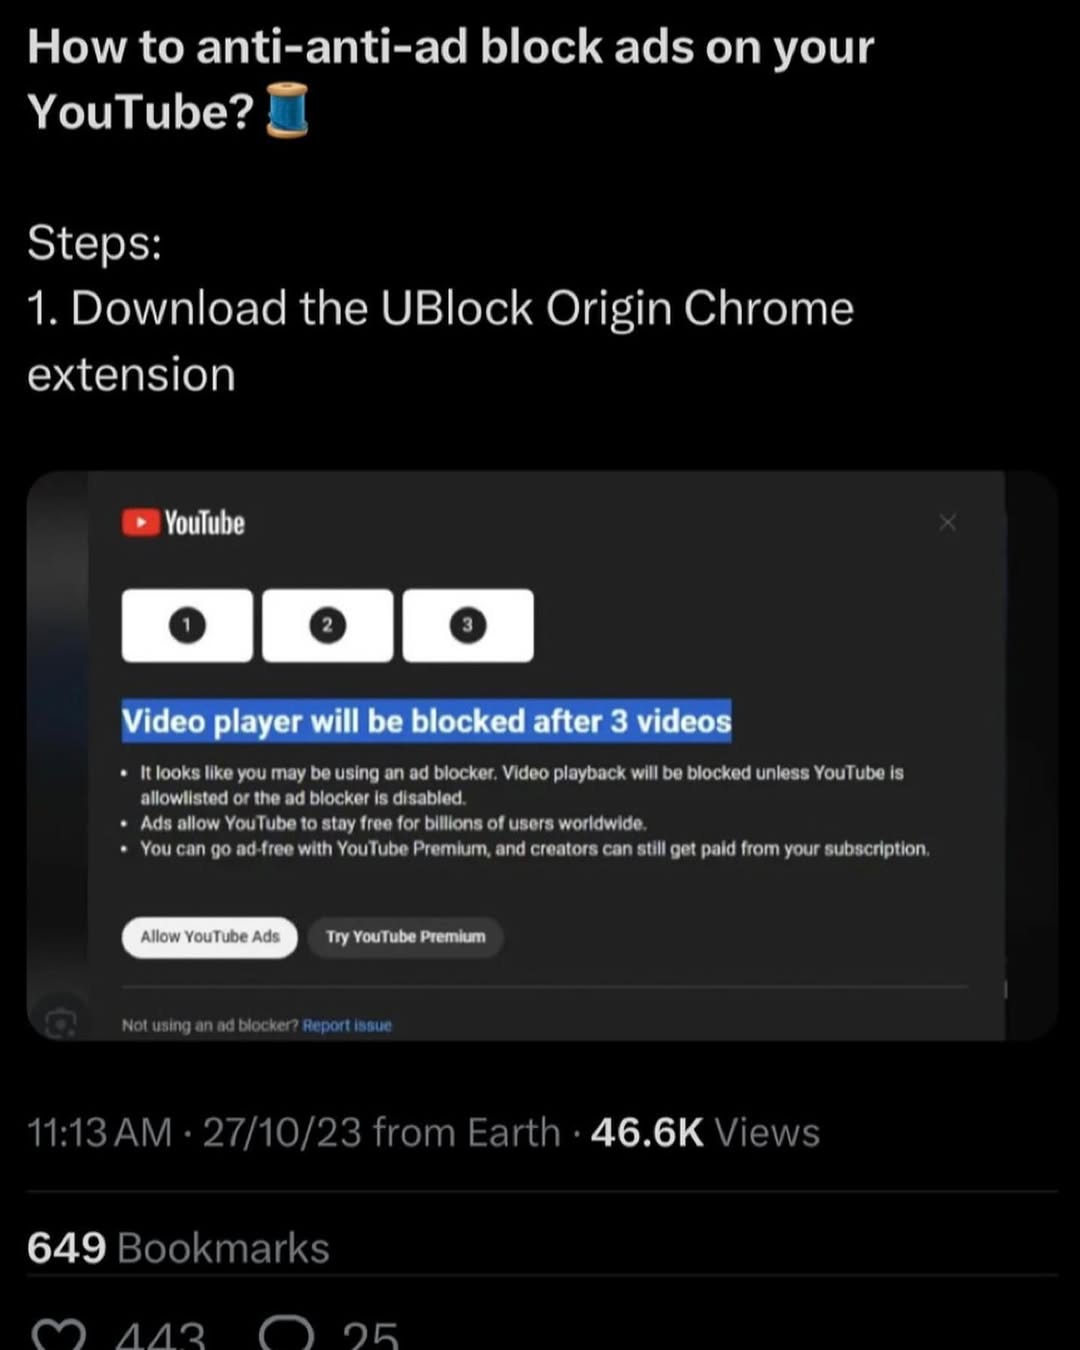The width and height of the screenshot is (1080, 1350).
Task: Click the Allow YouTube Ads button
Action: (x=210, y=937)
